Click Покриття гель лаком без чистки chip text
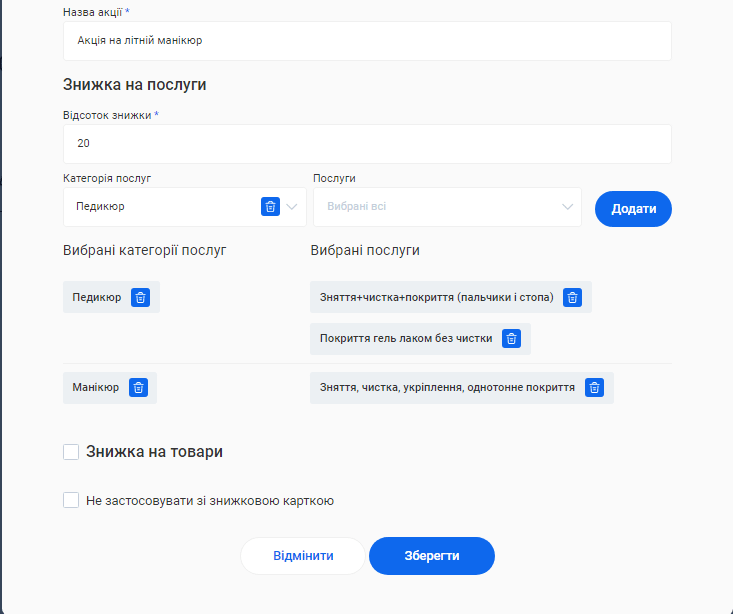This screenshot has height=614, width=733. coord(406,338)
